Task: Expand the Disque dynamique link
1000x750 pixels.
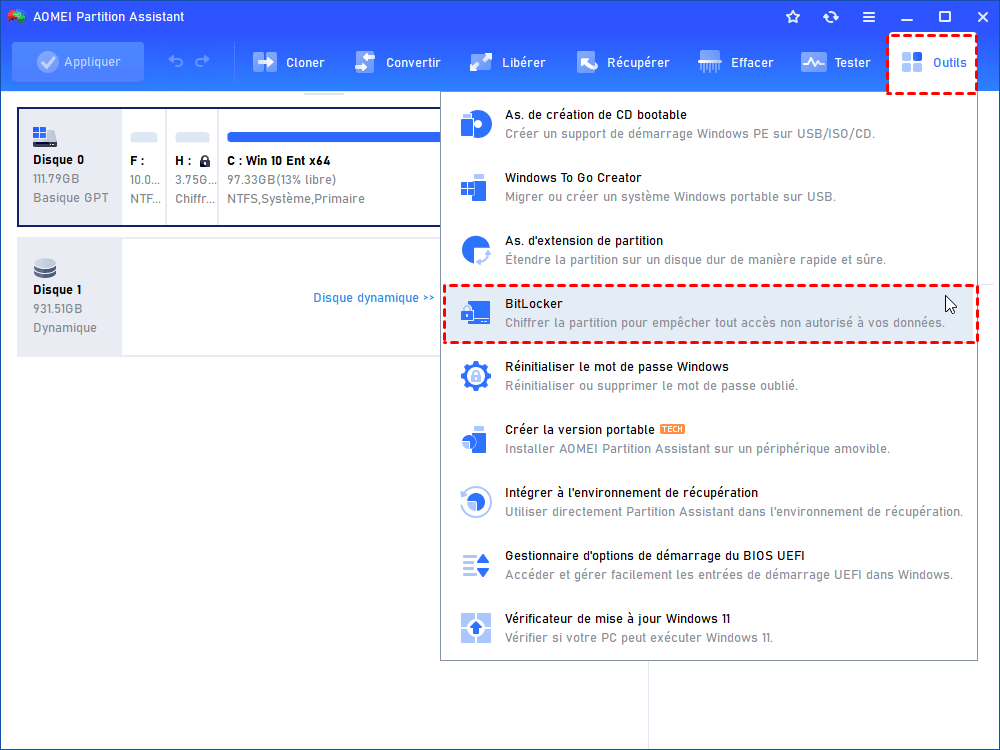Action: (373, 297)
